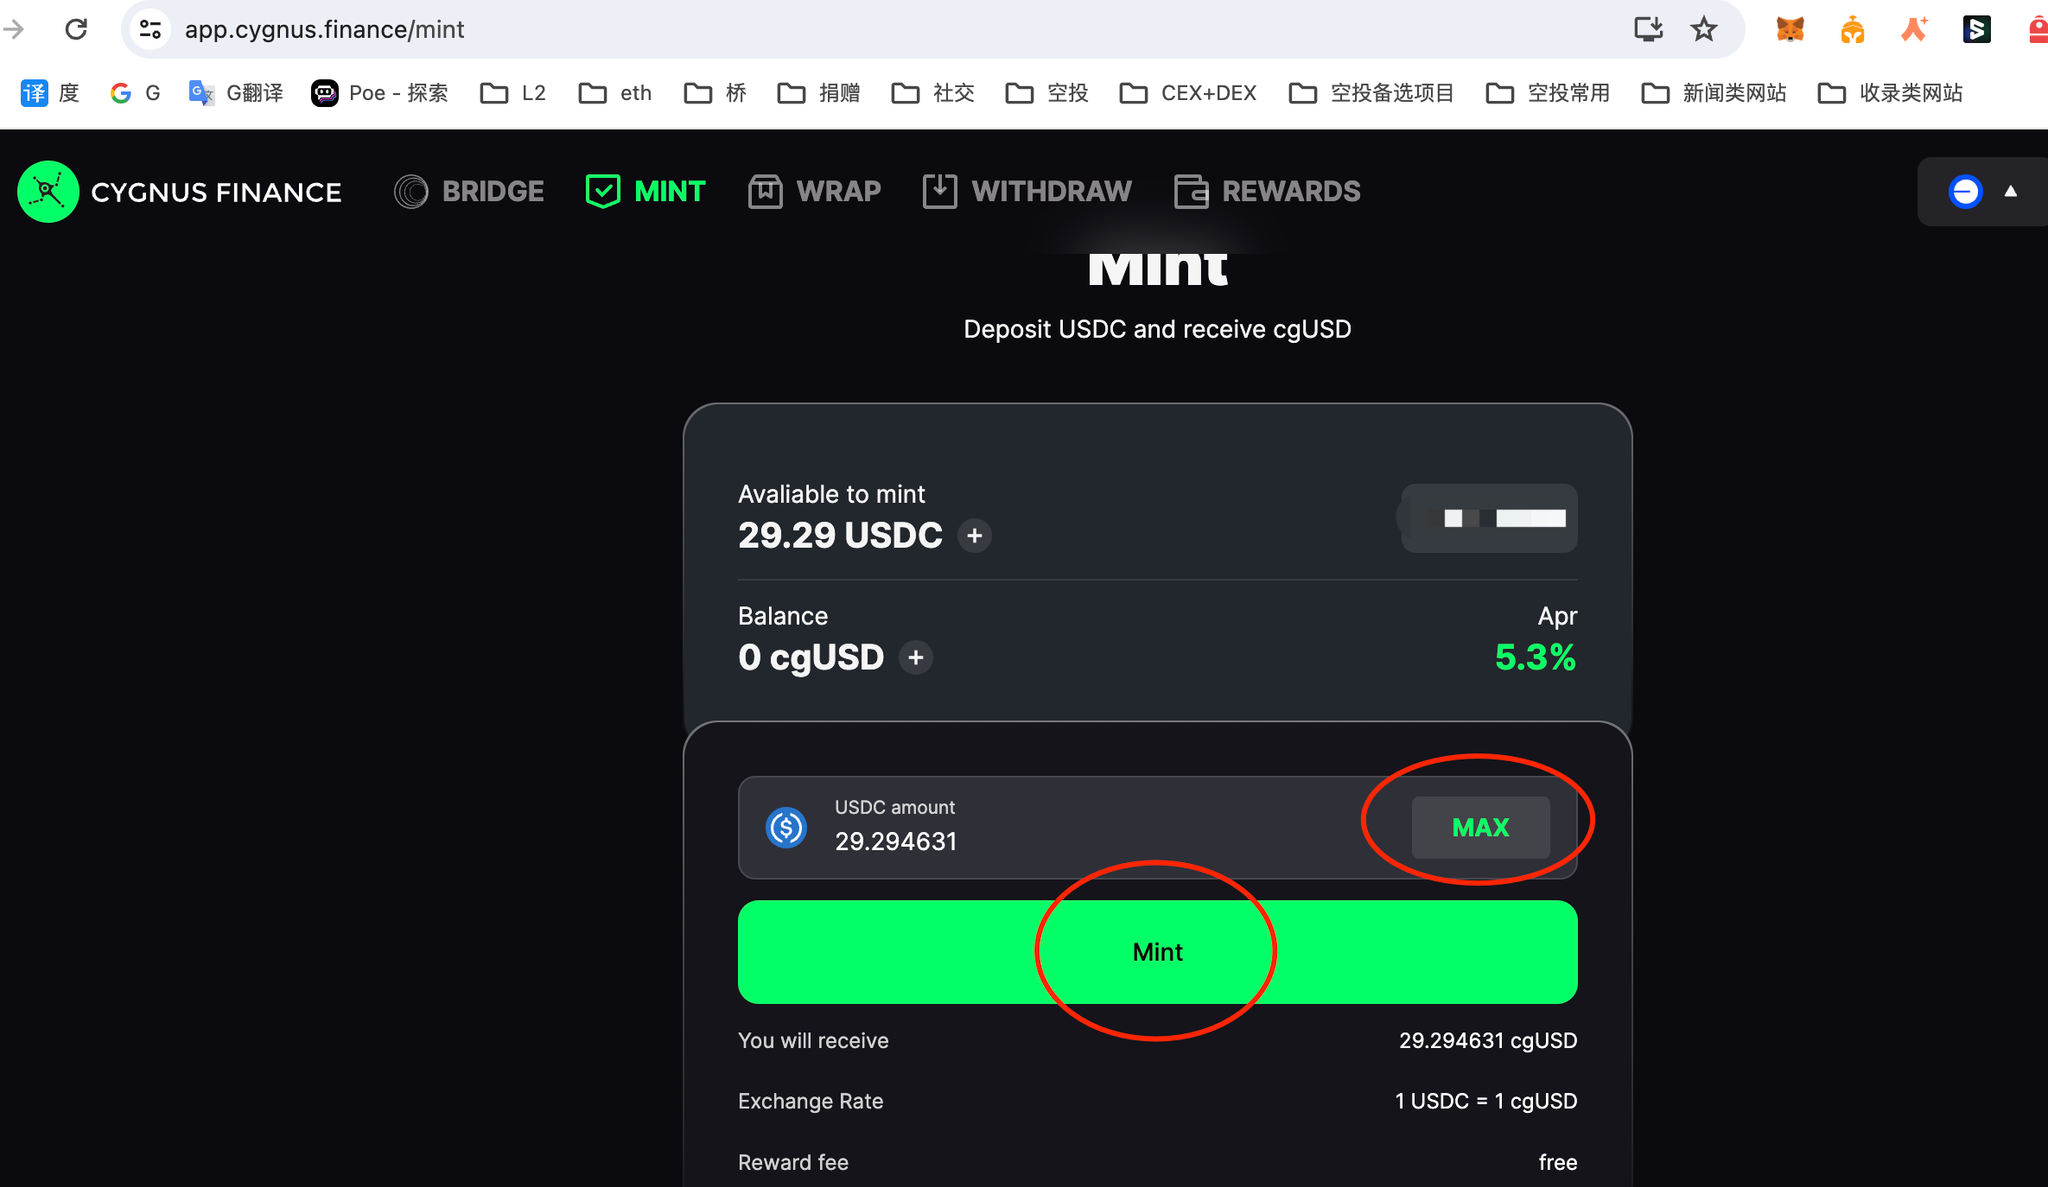Expand the L2 bookmarks folder
Image resolution: width=2048 pixels, height=1187 pixels.
(x=513, y=93)
